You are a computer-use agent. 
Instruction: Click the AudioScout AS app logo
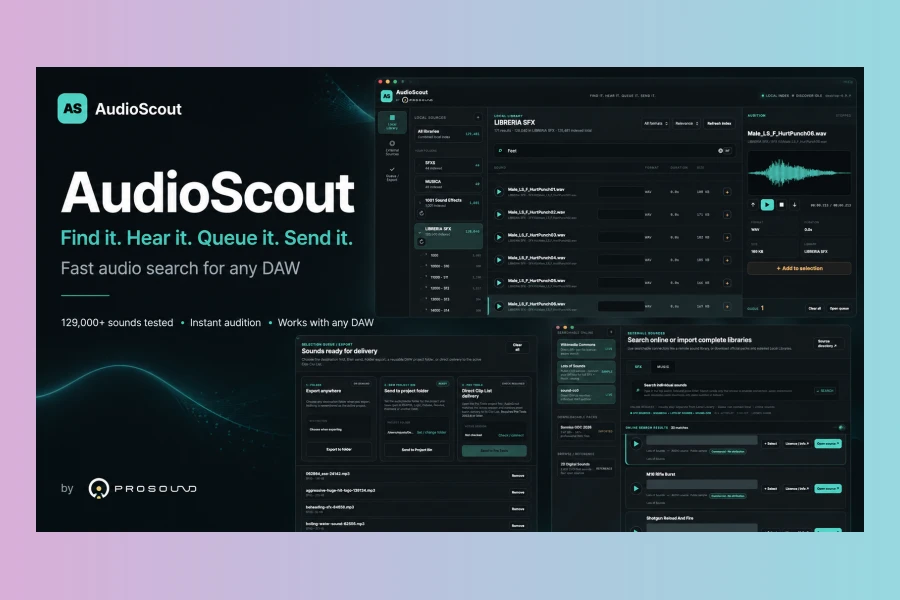(x=386, y=96)
